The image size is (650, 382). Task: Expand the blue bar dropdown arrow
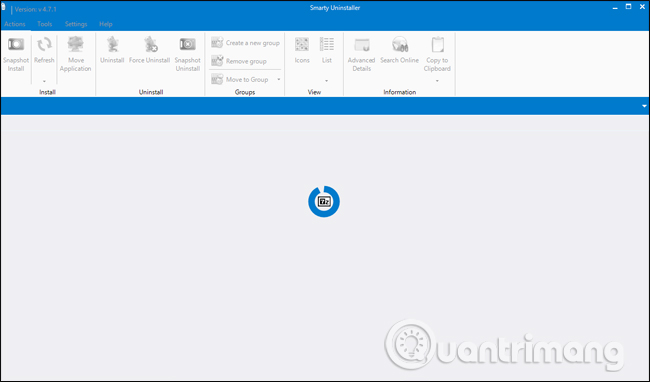pos(644,106)
